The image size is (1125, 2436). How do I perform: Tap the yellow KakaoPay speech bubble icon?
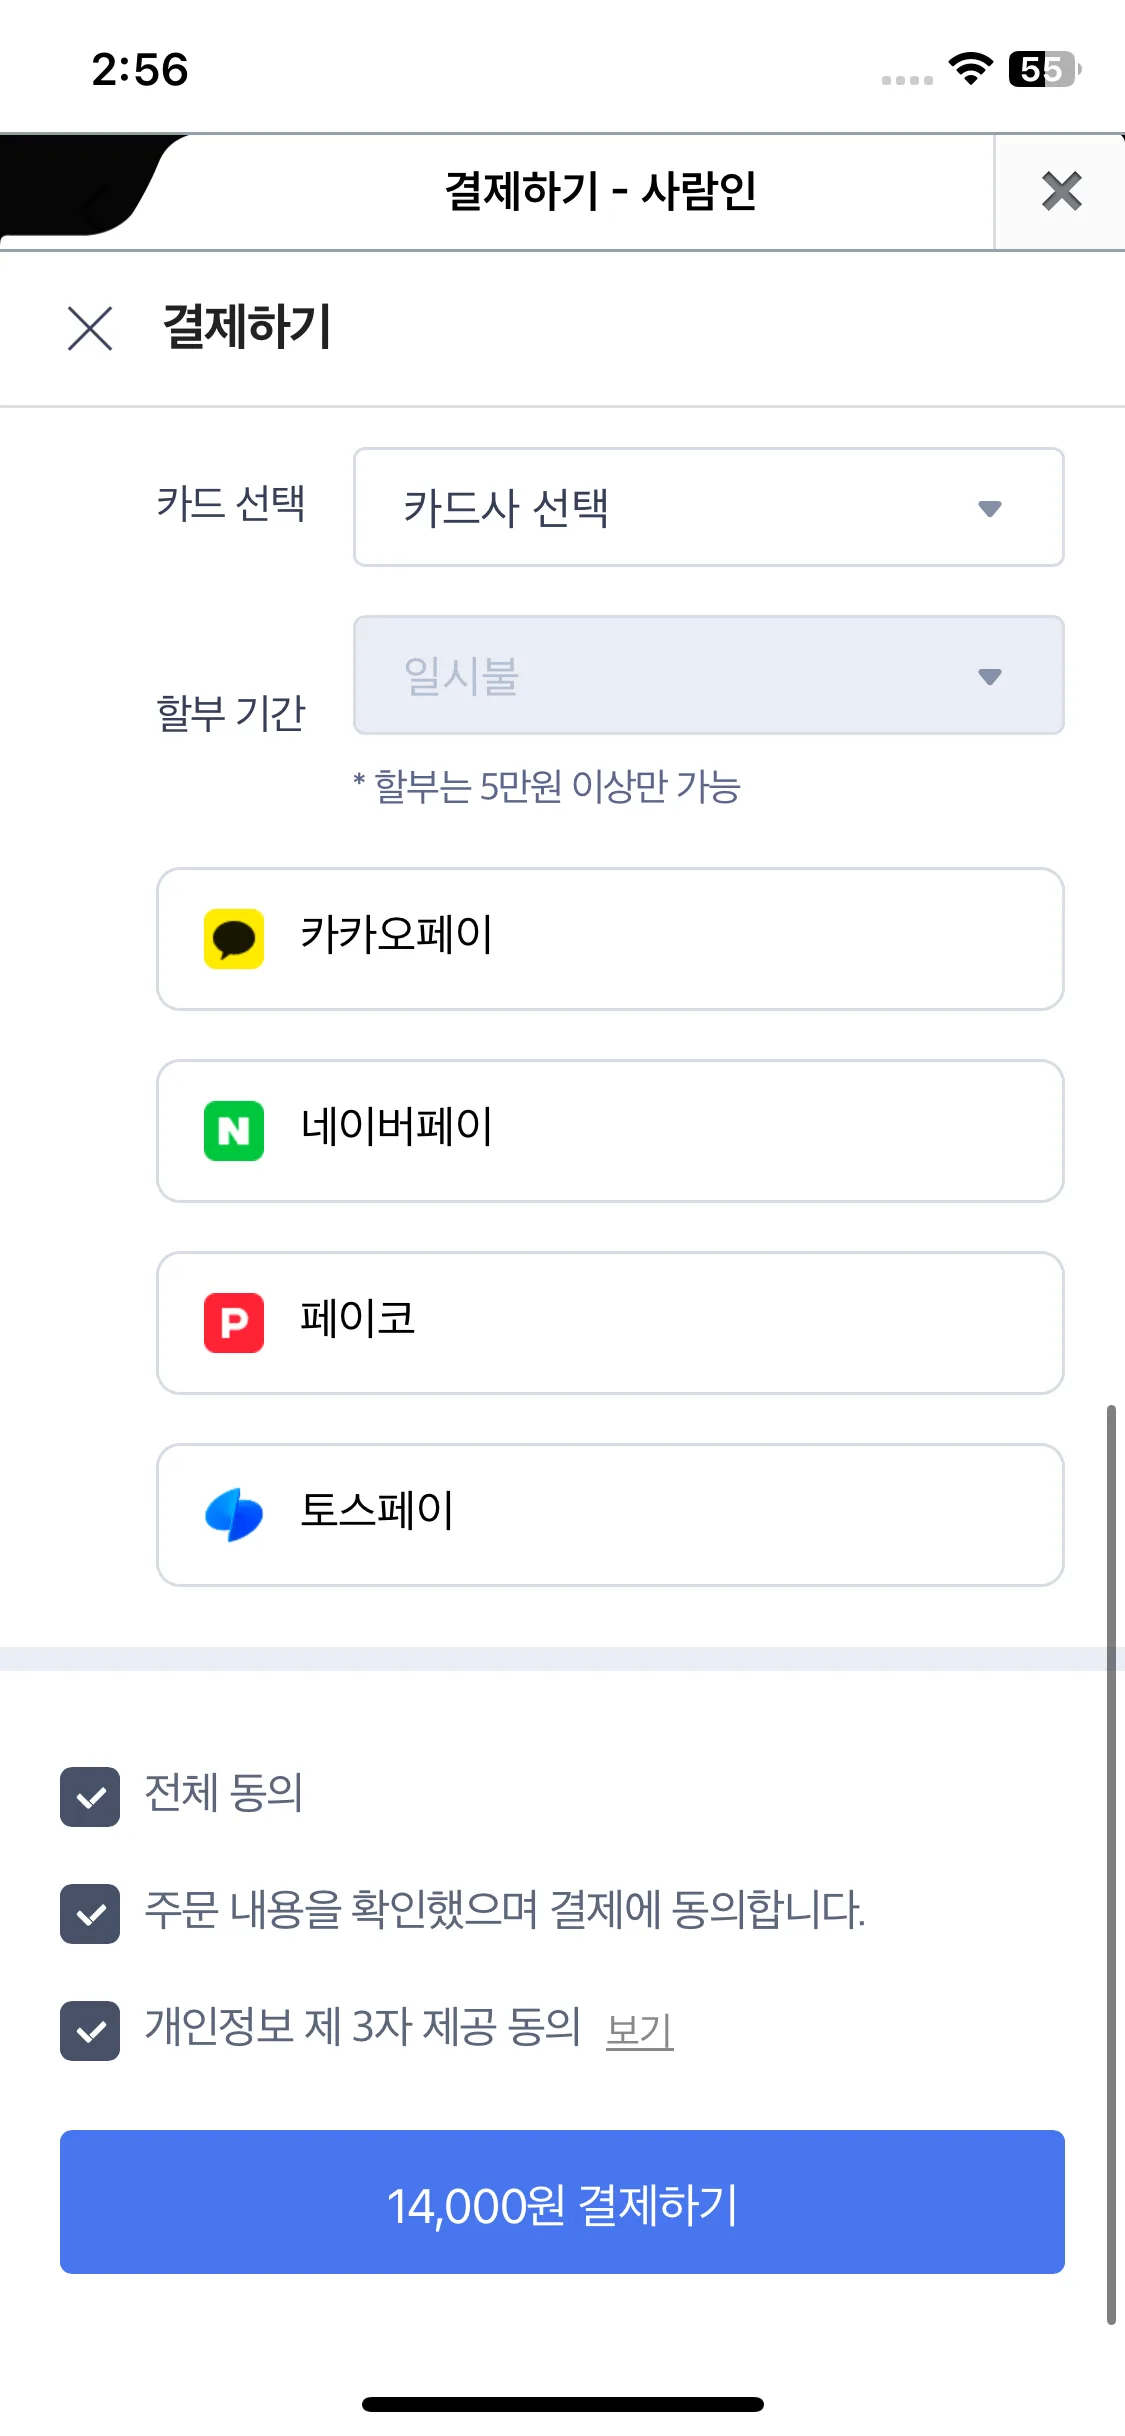point(234,939)
